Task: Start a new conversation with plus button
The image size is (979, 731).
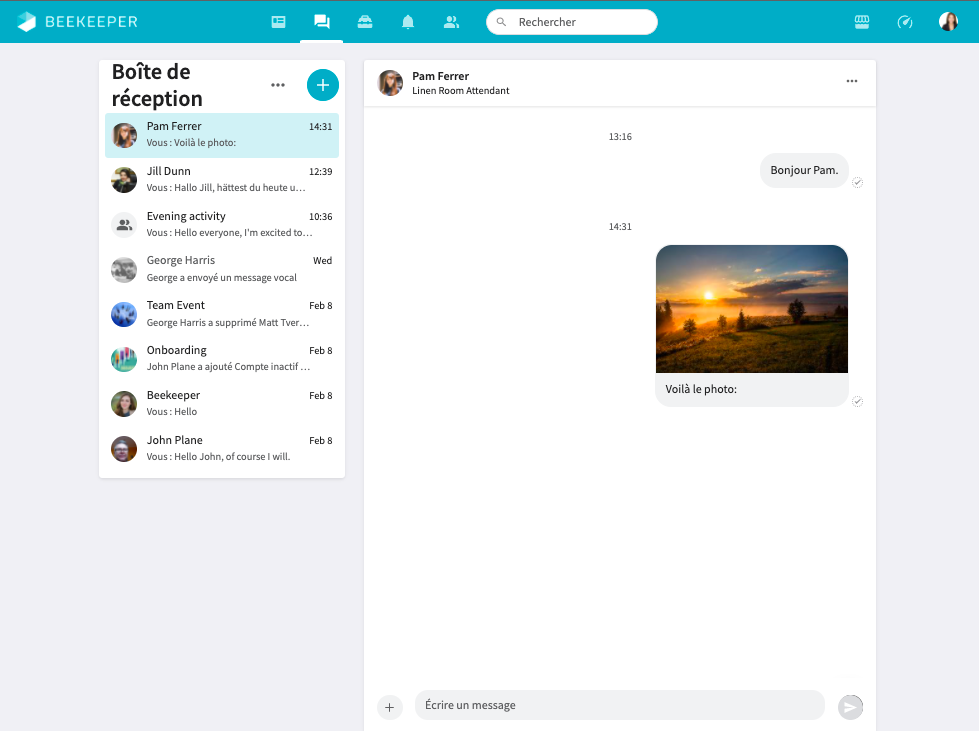Action: tap(322, 85)
